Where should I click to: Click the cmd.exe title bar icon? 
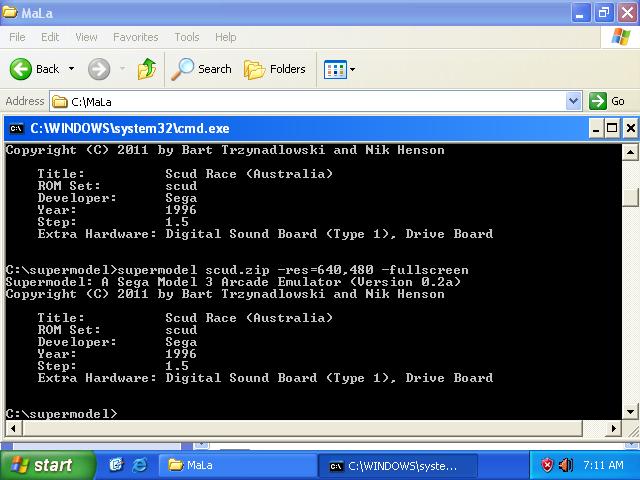(x=16, y=129)
